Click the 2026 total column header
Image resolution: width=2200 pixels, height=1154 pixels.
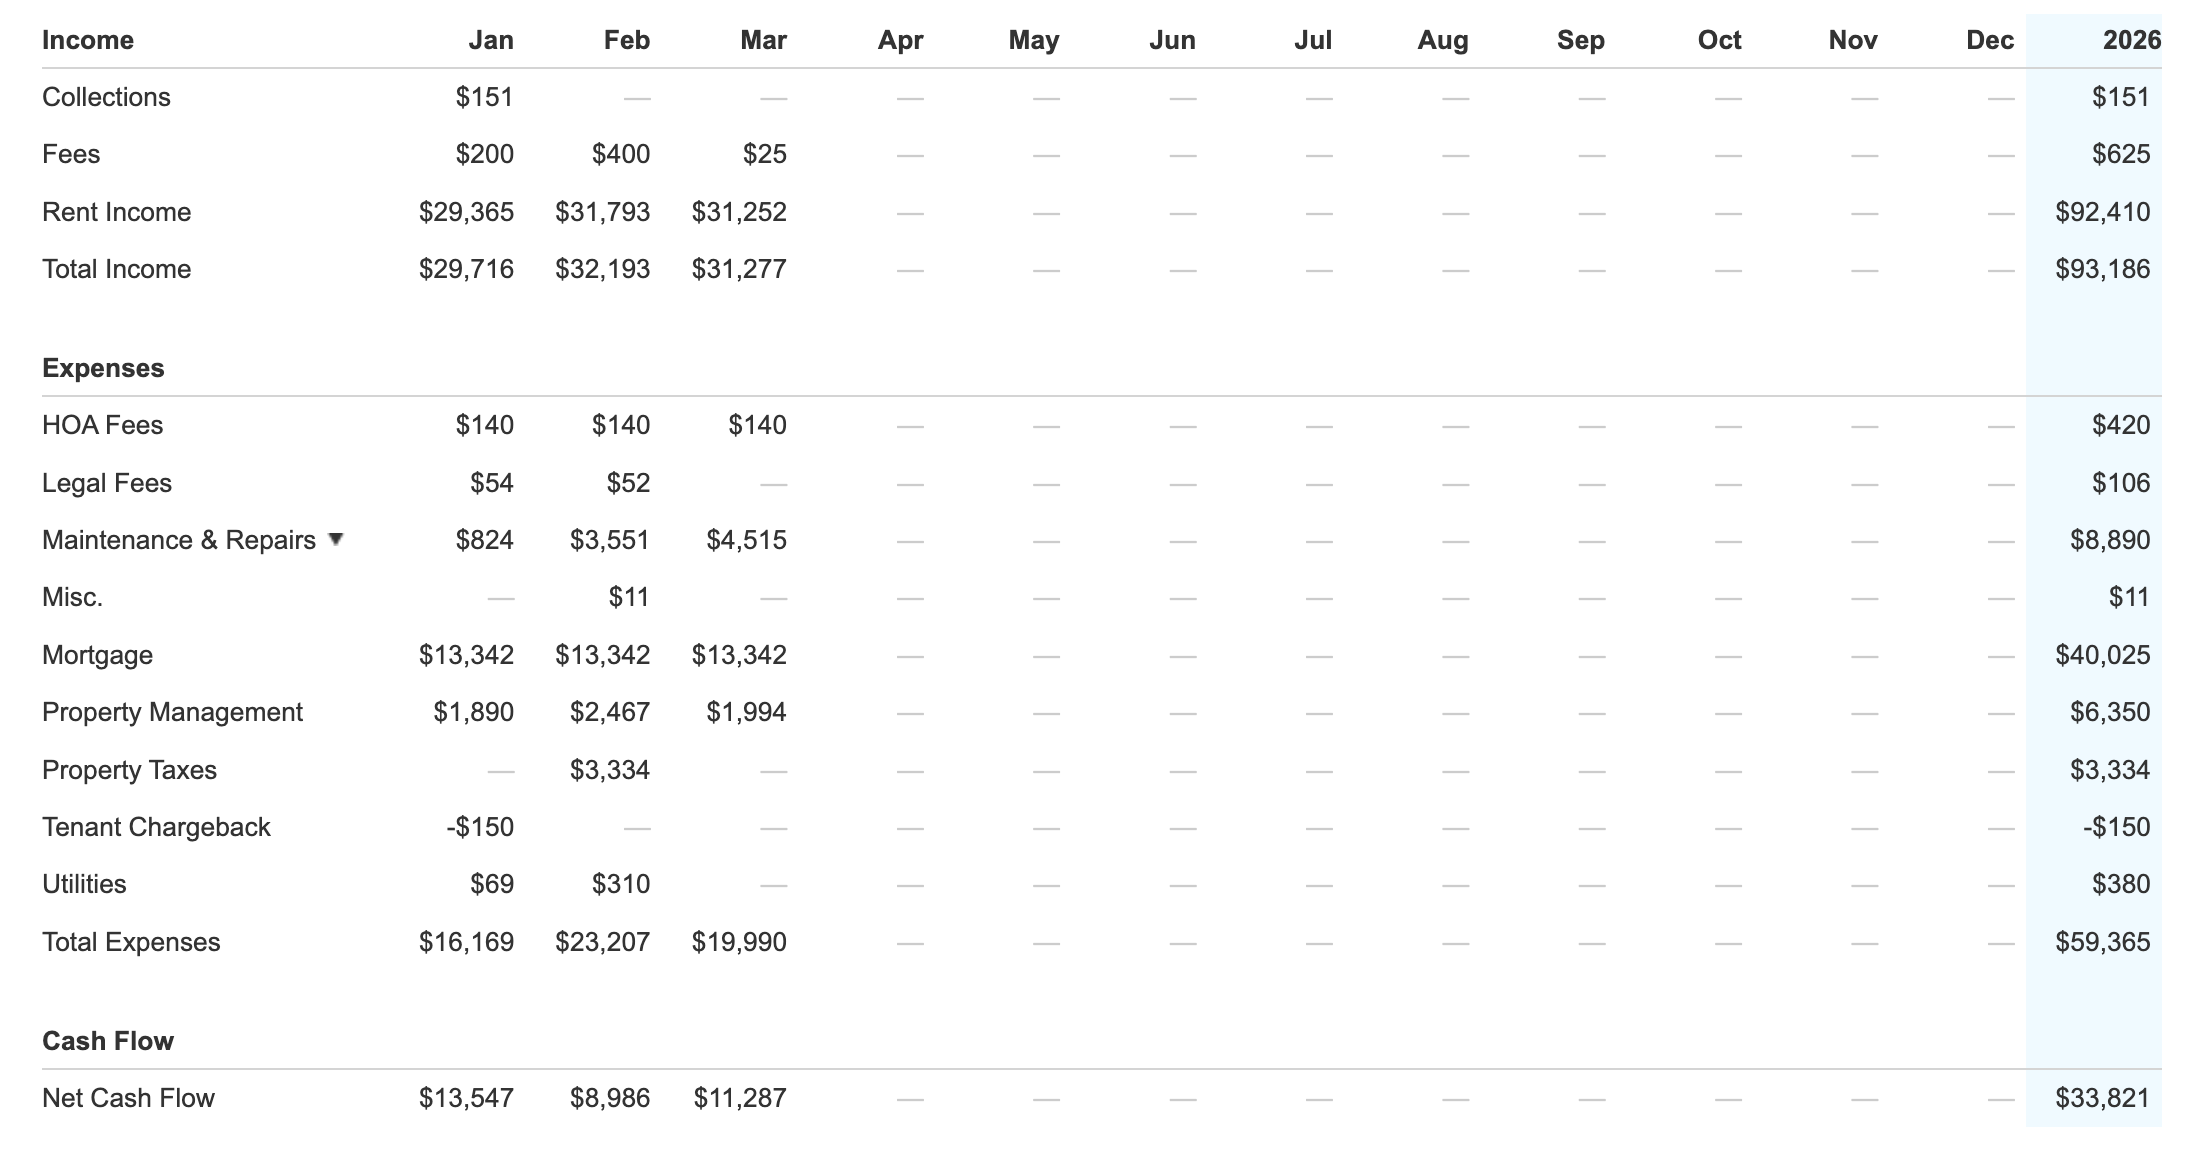(x=2130, y=40)
